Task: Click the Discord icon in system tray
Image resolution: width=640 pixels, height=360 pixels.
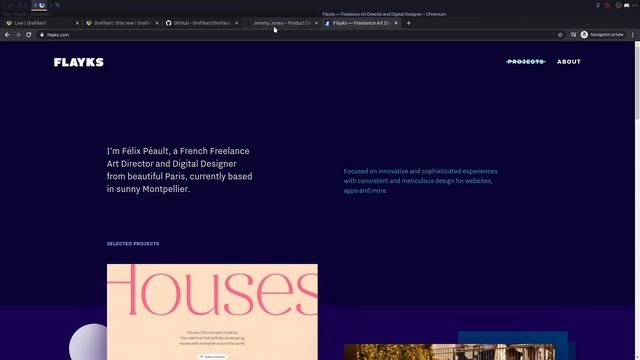Action: 627,5
